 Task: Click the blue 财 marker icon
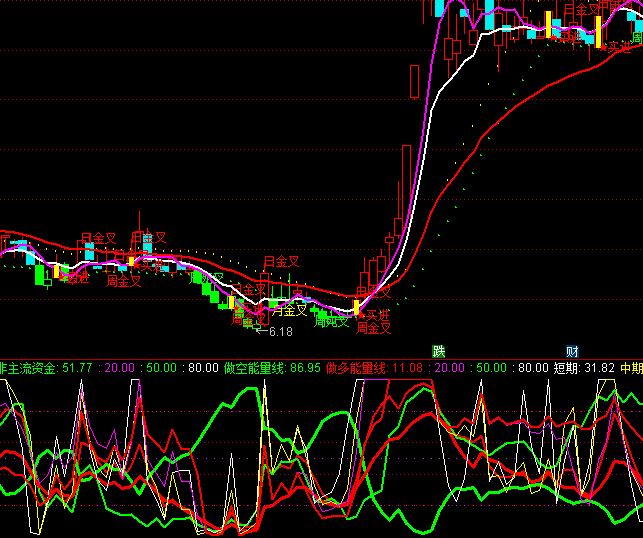[x=572, y=351]
